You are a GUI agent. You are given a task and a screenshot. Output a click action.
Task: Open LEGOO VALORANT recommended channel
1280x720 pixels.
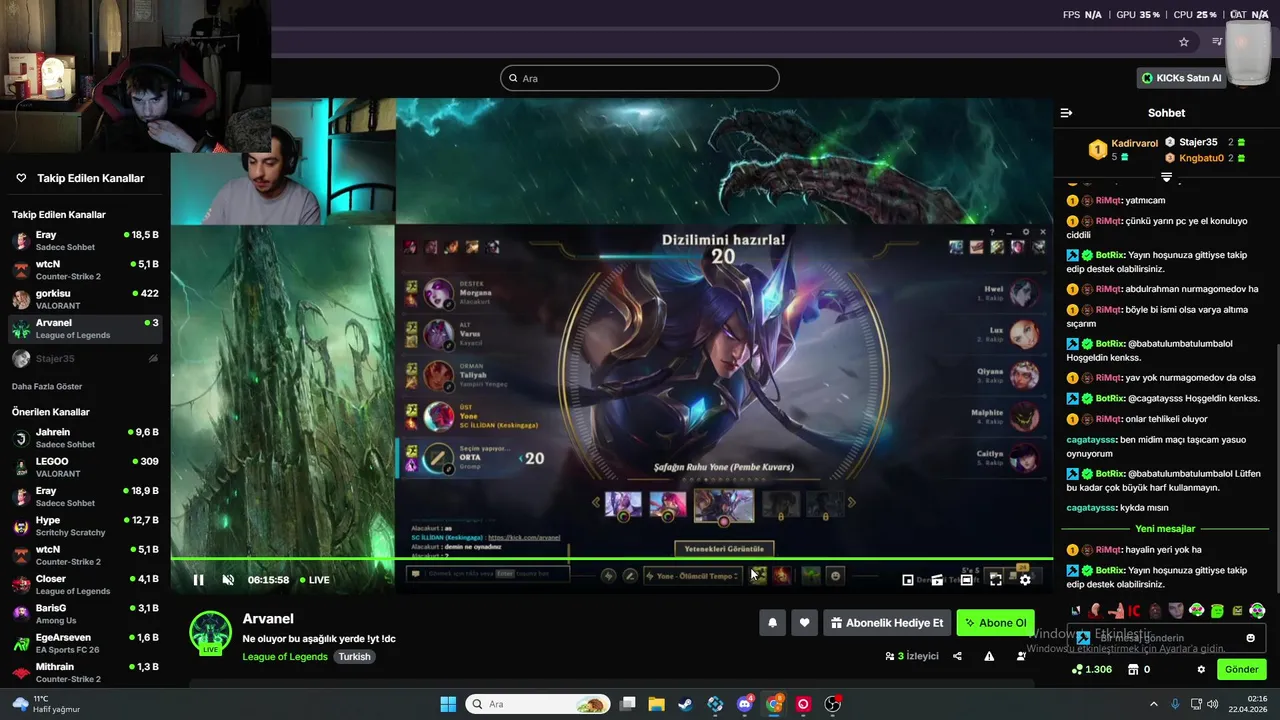coord(85,467)
